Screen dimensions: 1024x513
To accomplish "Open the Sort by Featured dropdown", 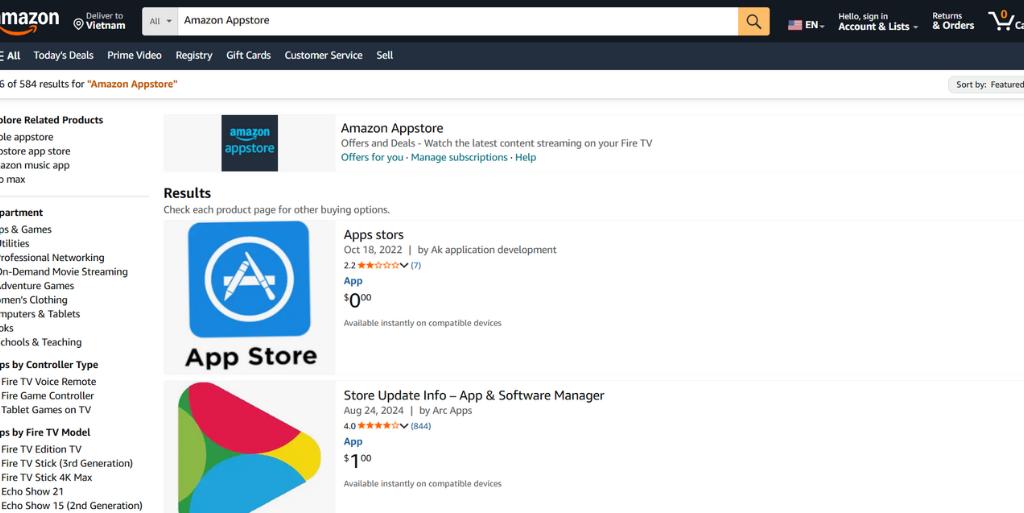I will coord(987,85).
